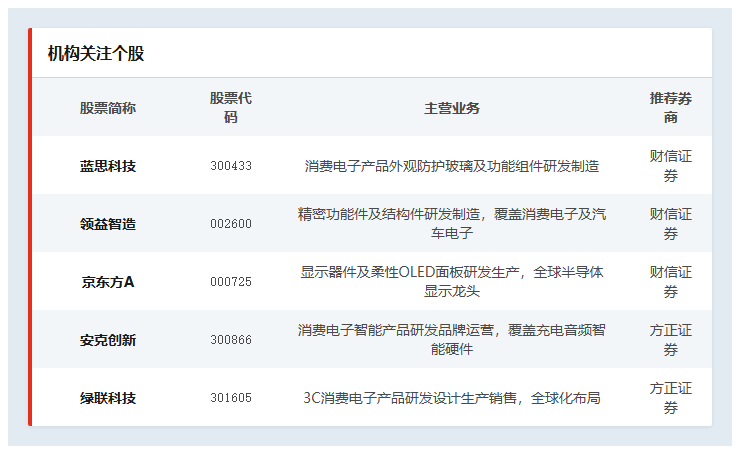This screenshot has height=454, width=740.
Task: Click 财信证券 in the 领益智造 row
Action: pyautogui.click(x=671, y=224)
